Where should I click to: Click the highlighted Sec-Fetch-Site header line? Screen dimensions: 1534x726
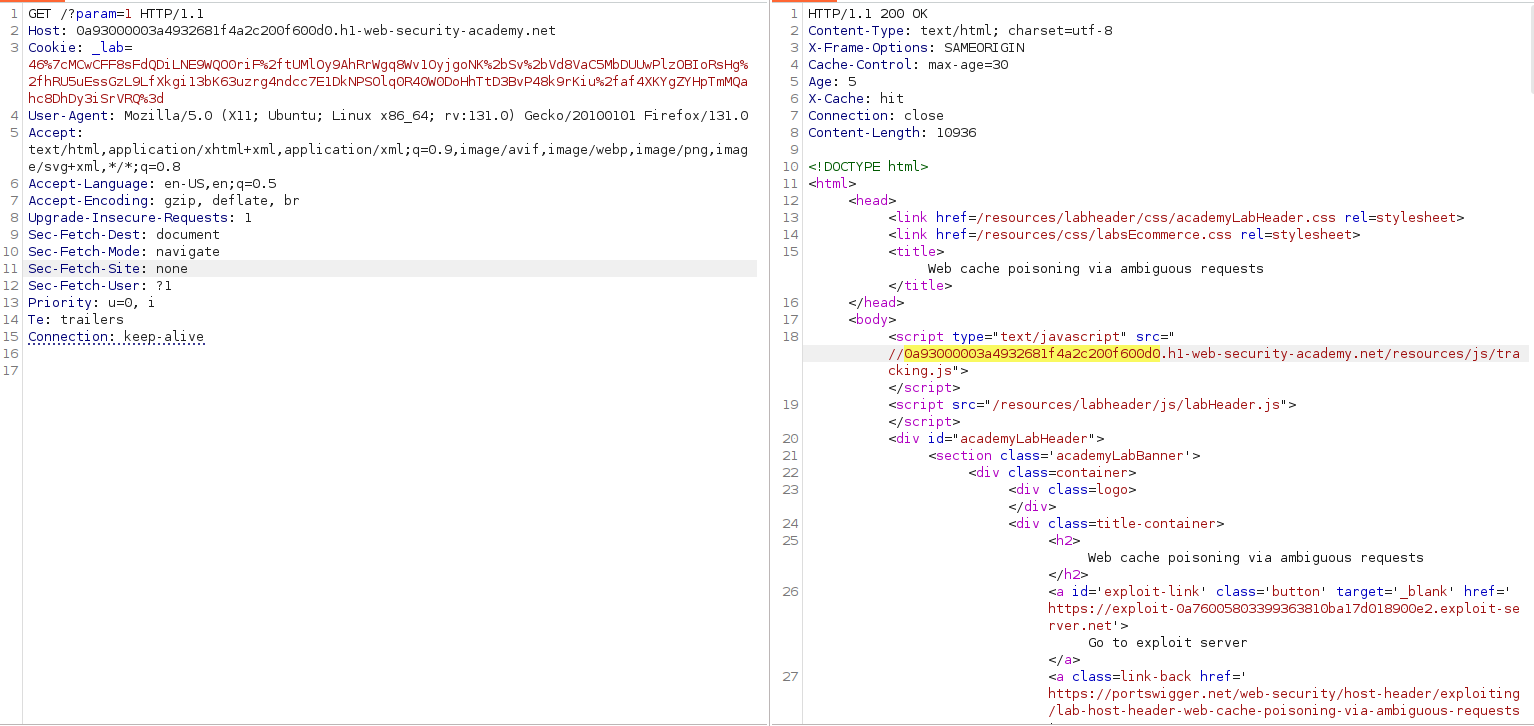pos(108,269)
